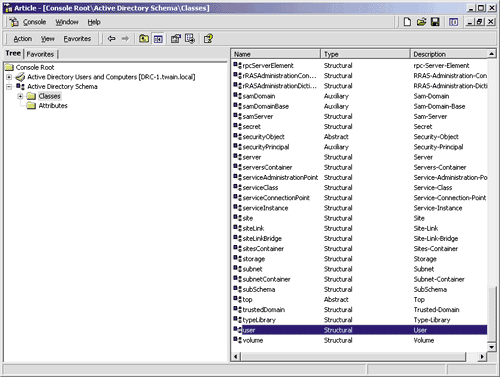Select the subSchema class row
The image size is (500, 377).
[x=360, y=289]
